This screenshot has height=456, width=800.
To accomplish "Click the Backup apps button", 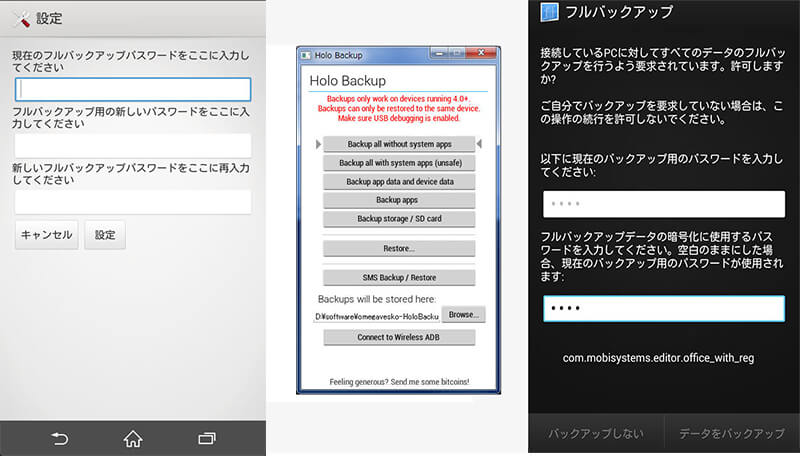I will 399,200.
